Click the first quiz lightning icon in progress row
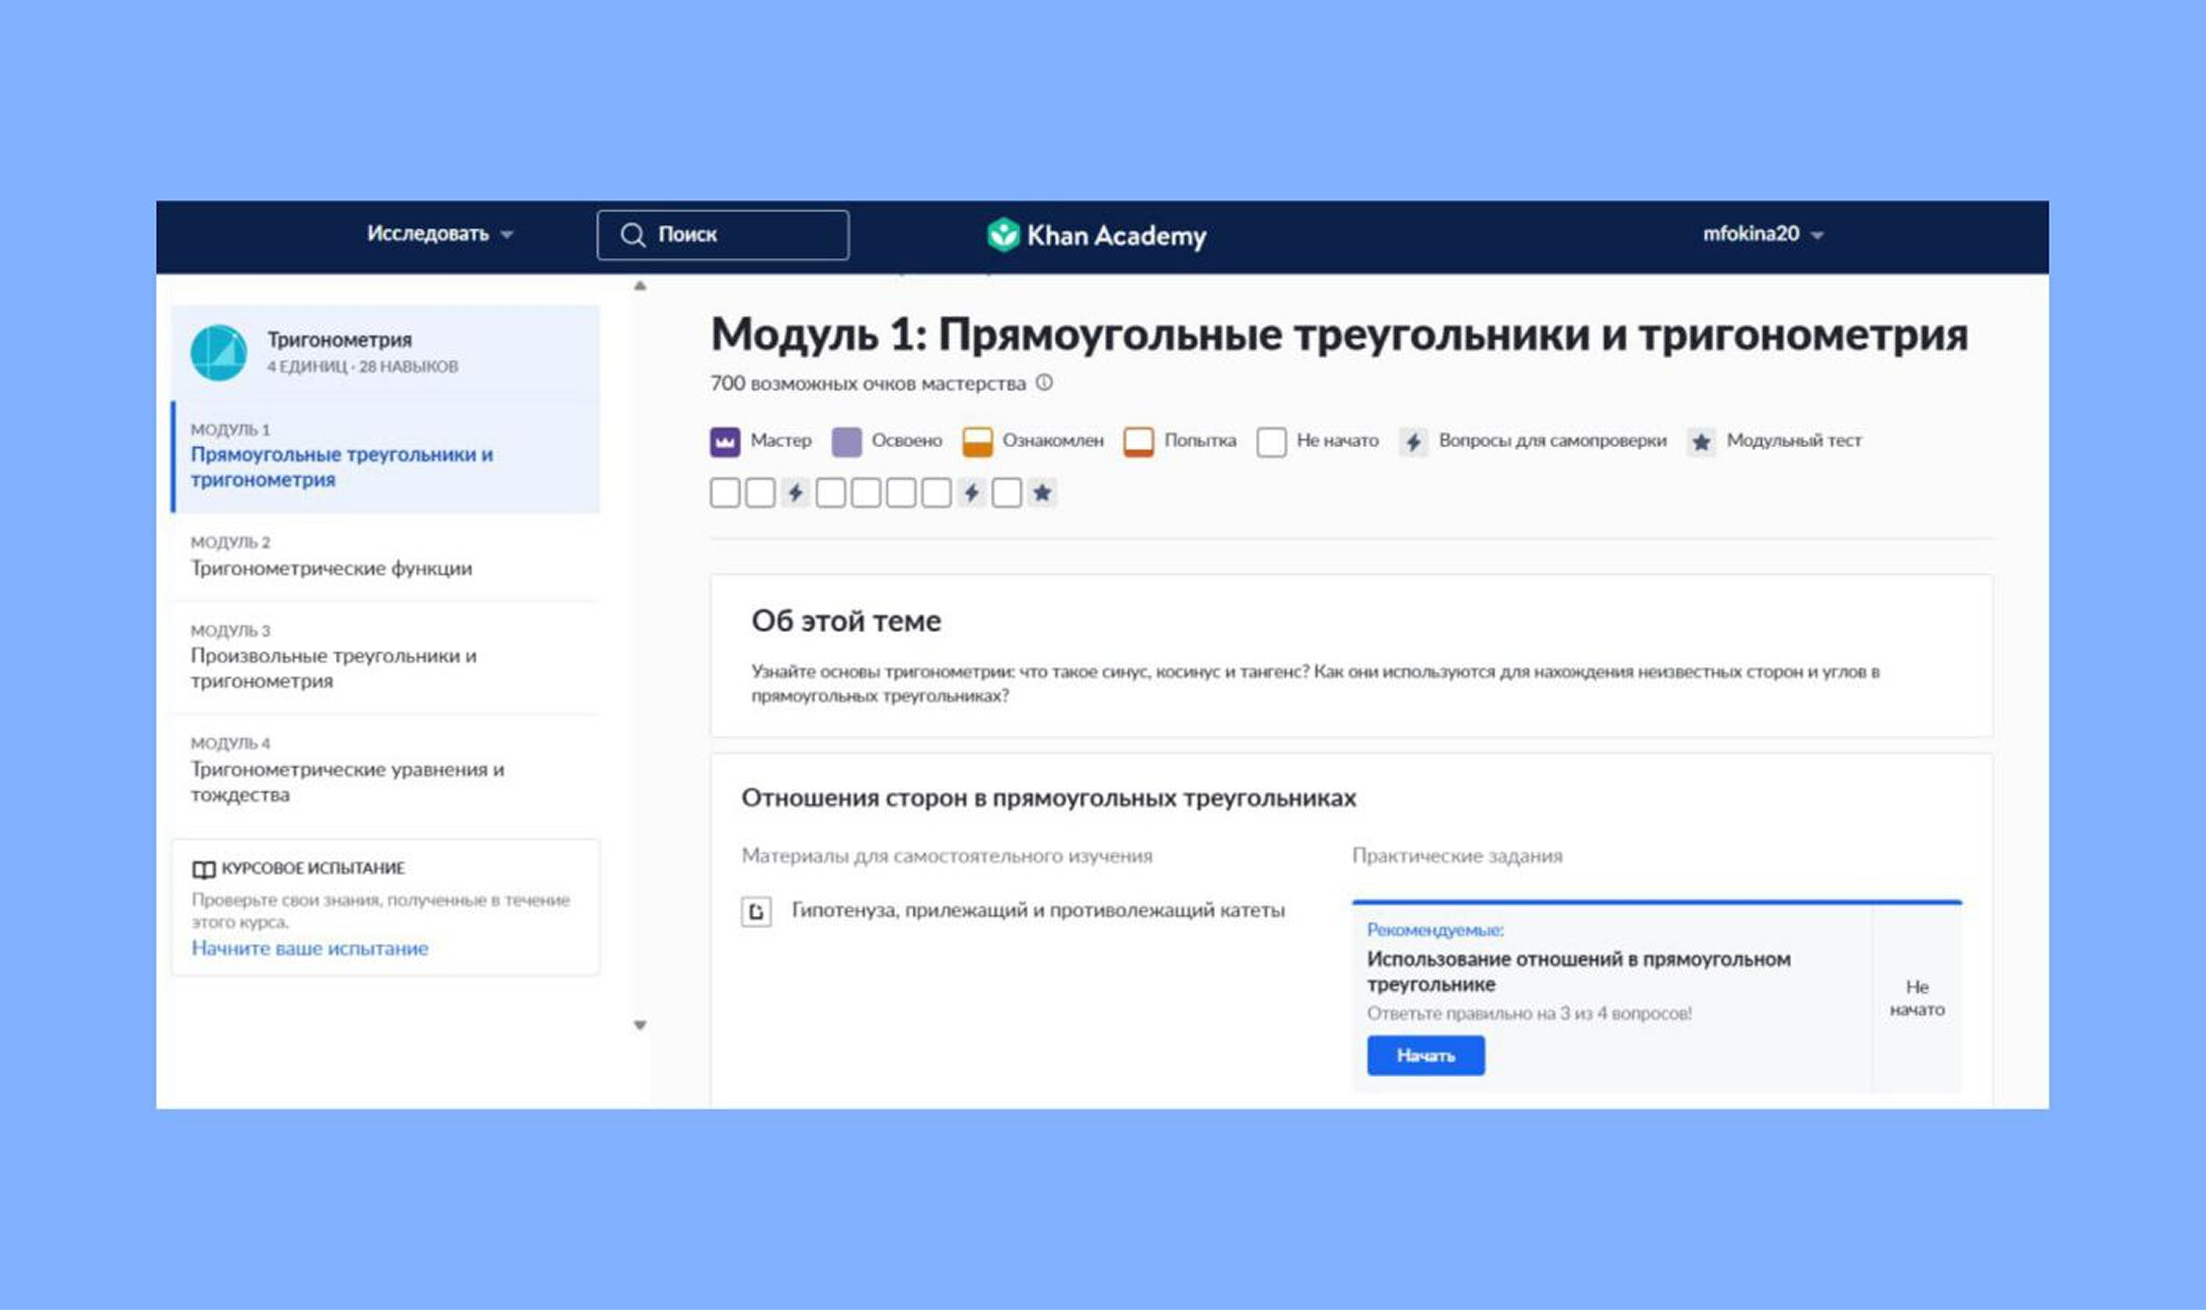The height and width of the screenshot is (1310, 2206). [x=796, y=493]
